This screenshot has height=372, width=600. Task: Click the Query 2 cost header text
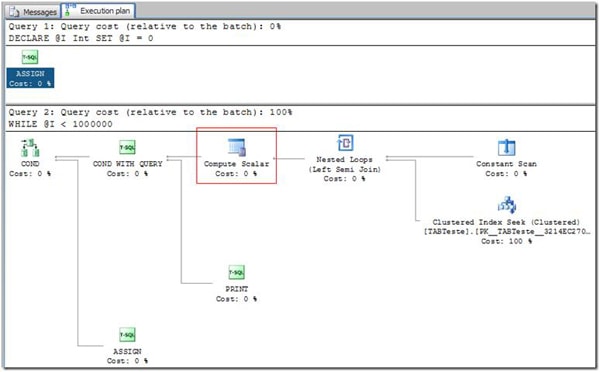tap(150, 112)
